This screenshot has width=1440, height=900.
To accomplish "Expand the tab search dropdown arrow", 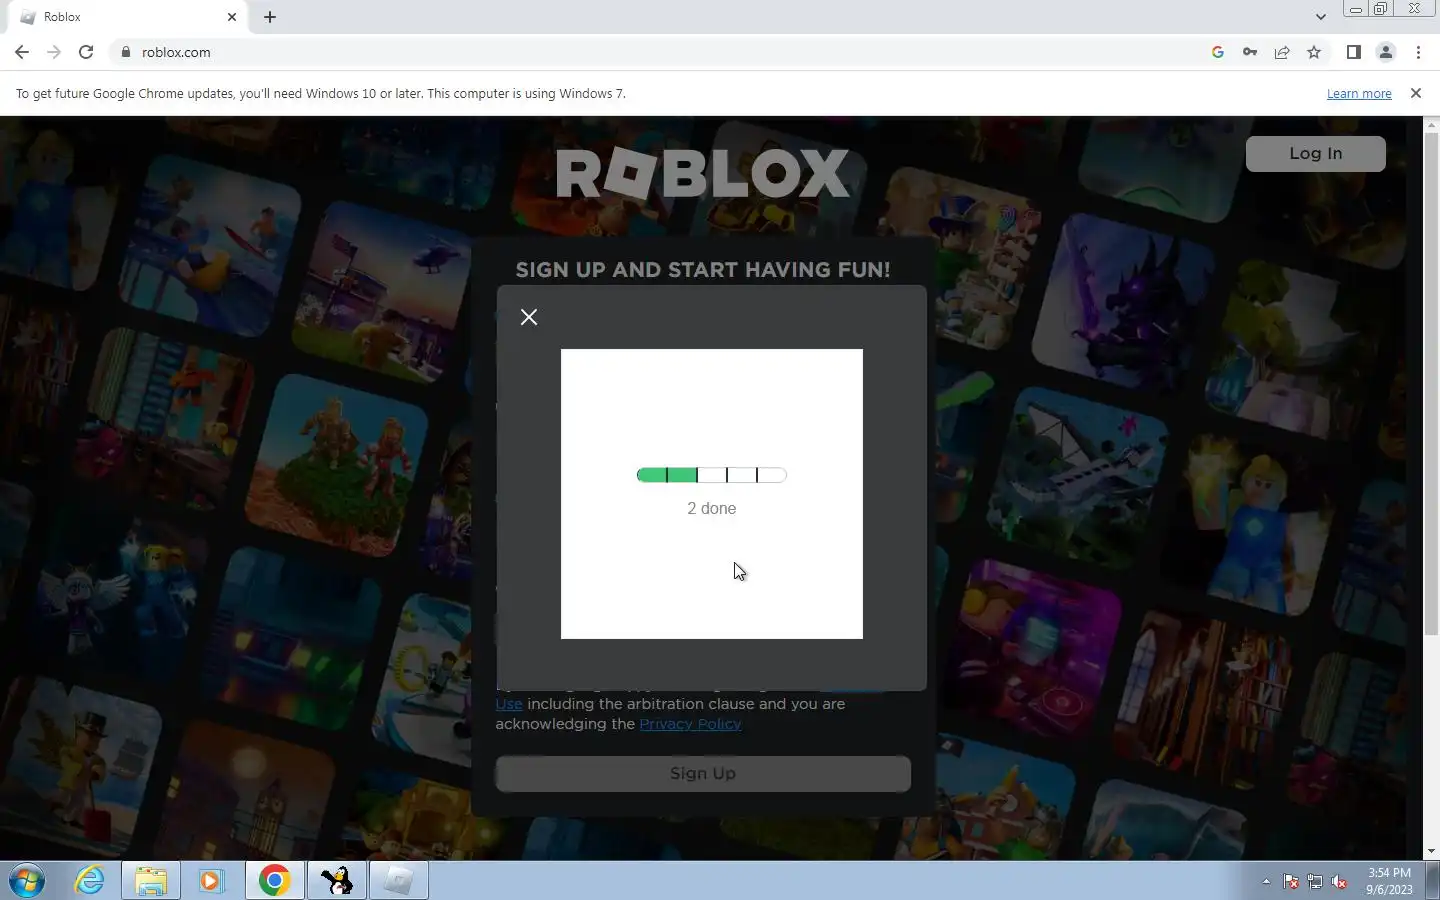I will (x=1320, y=17).
